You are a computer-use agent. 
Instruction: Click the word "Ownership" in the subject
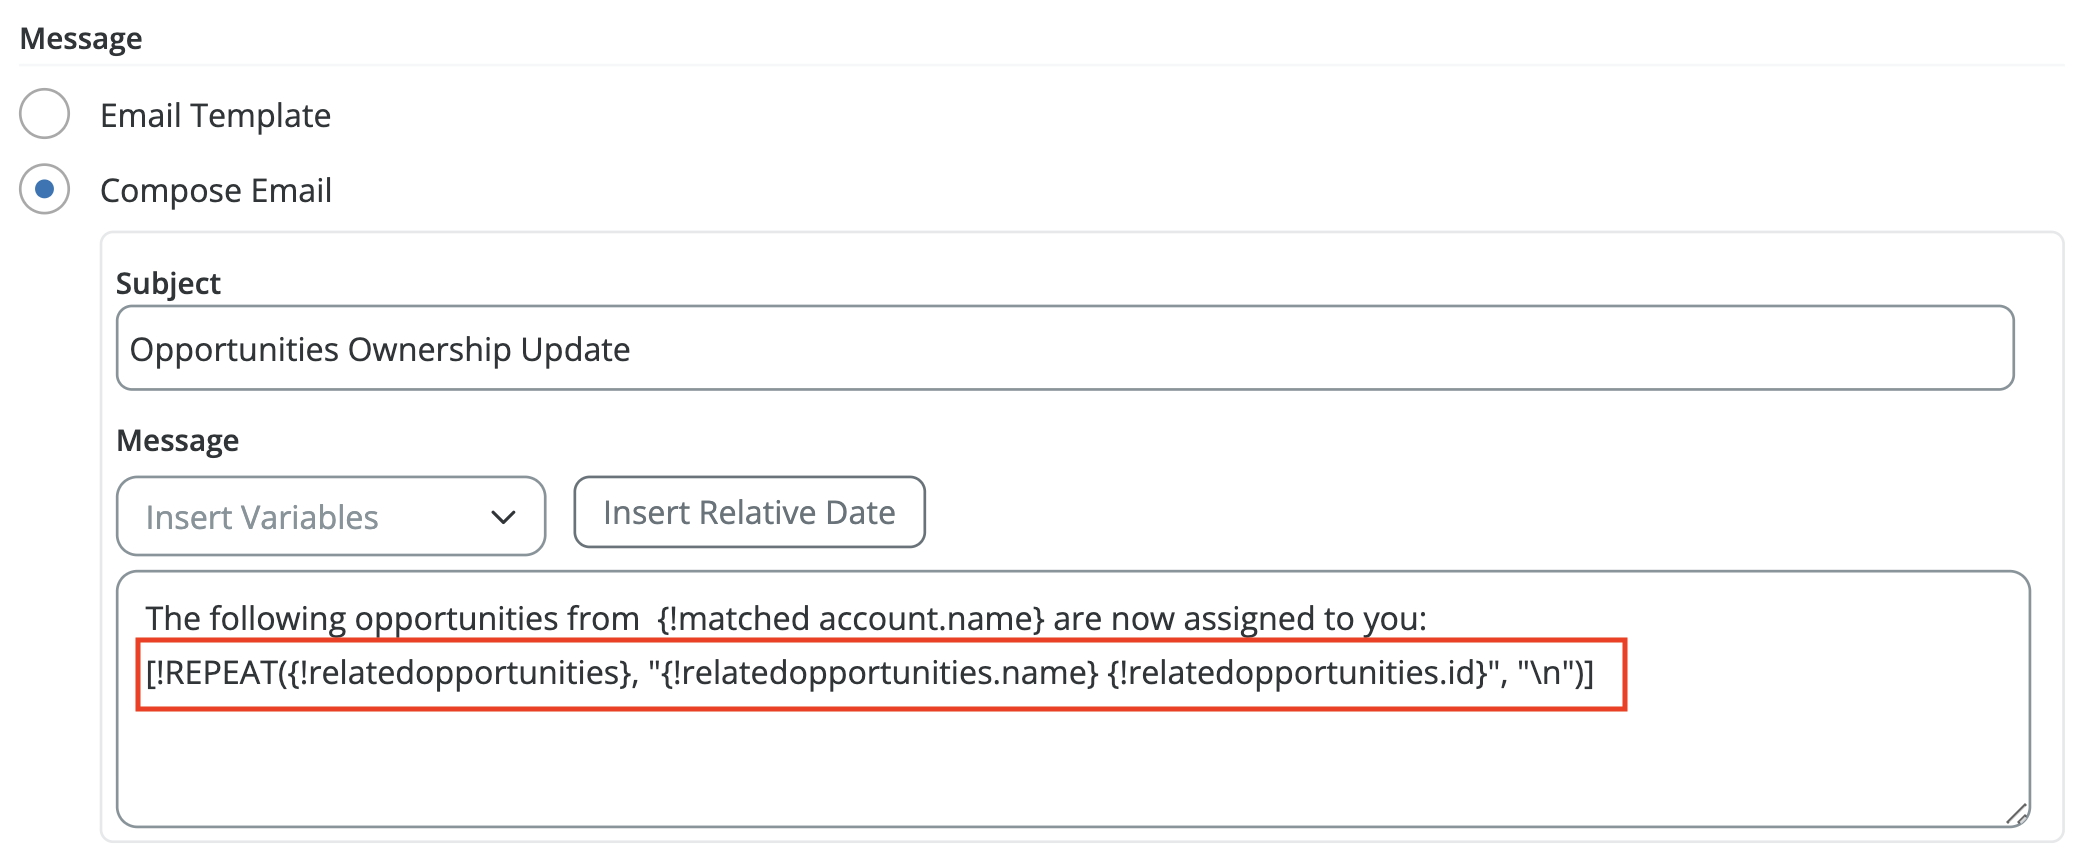429,350
